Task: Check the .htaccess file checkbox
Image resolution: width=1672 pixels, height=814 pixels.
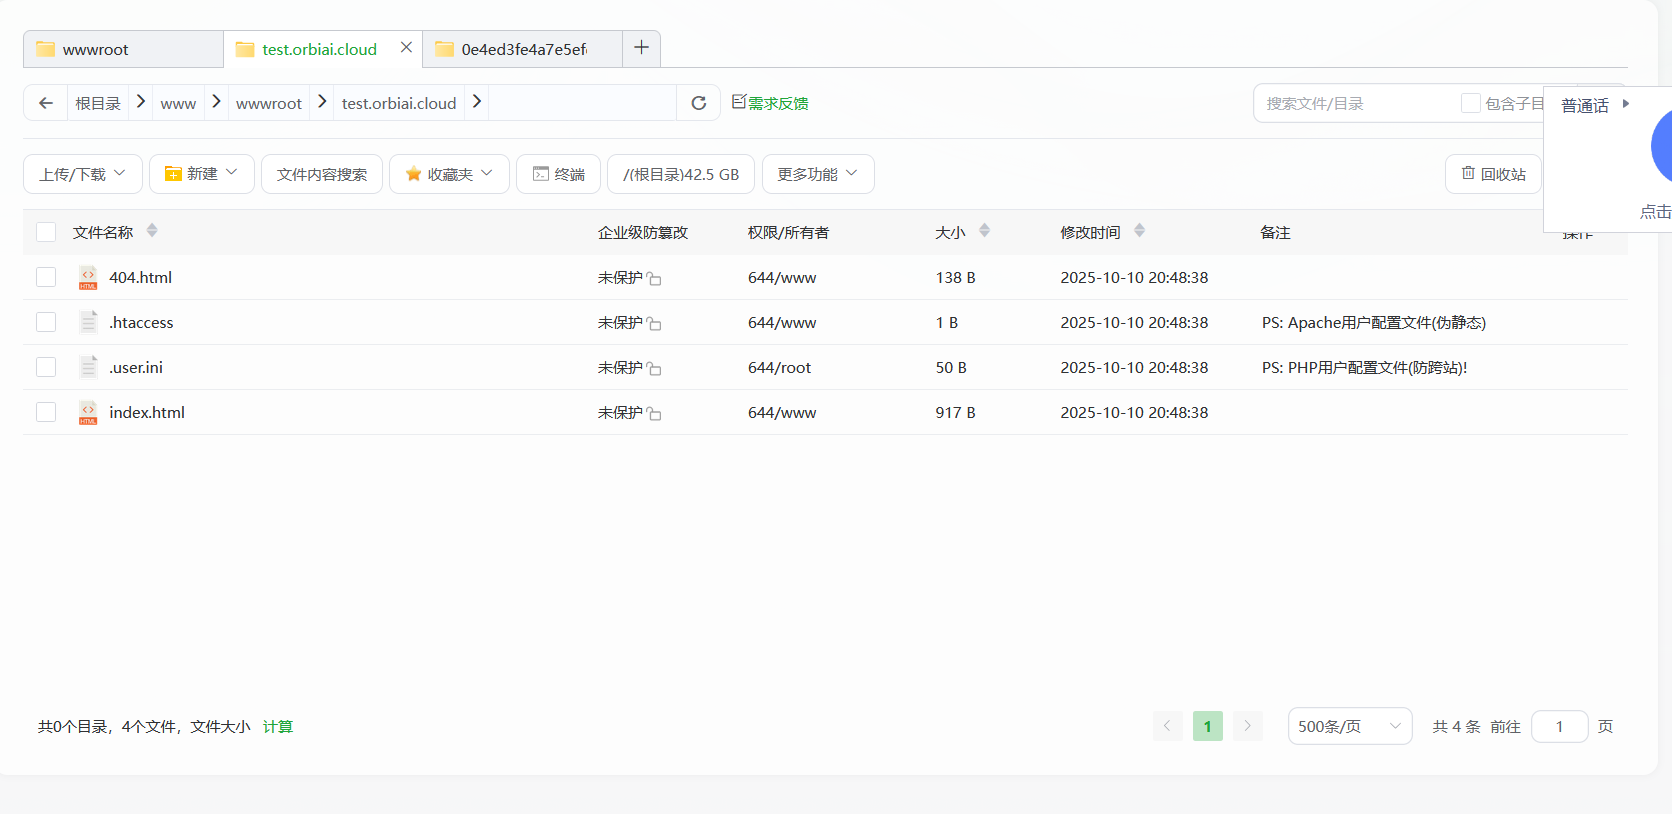Action: pyautogui.click(x=46, y=322)
